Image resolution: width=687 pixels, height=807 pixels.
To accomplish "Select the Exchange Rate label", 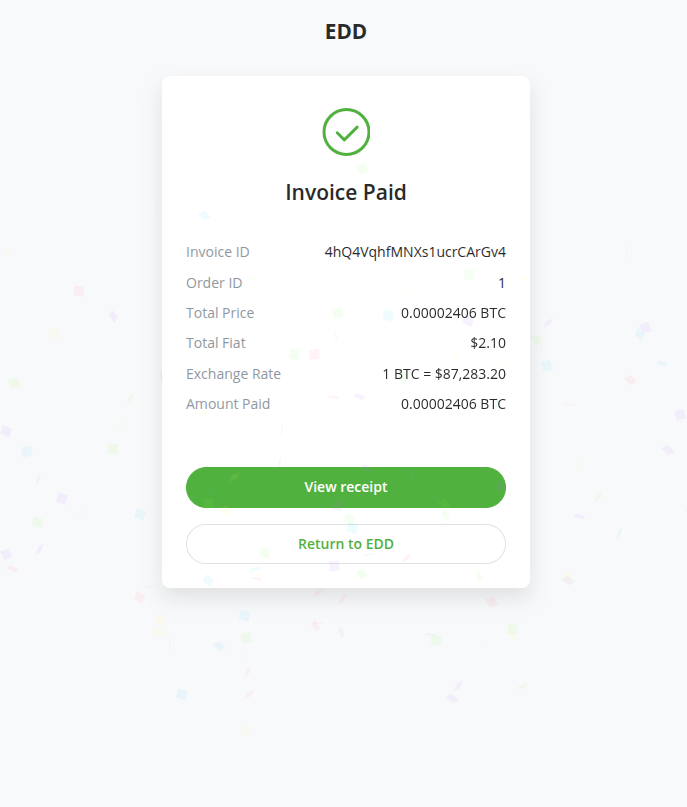I will (233, 374).
